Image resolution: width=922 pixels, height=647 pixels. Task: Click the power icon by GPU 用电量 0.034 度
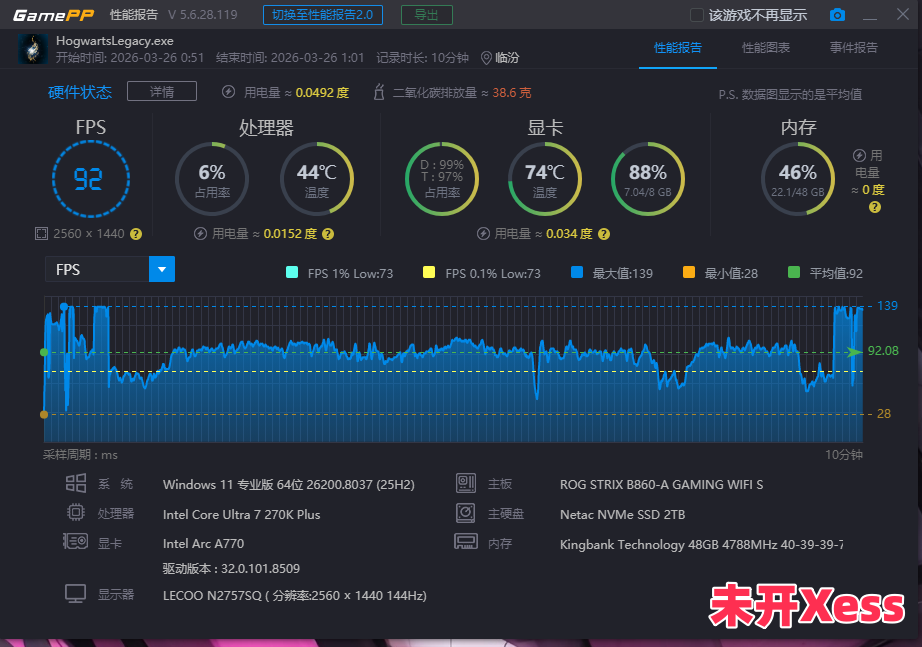coord(483,234)
